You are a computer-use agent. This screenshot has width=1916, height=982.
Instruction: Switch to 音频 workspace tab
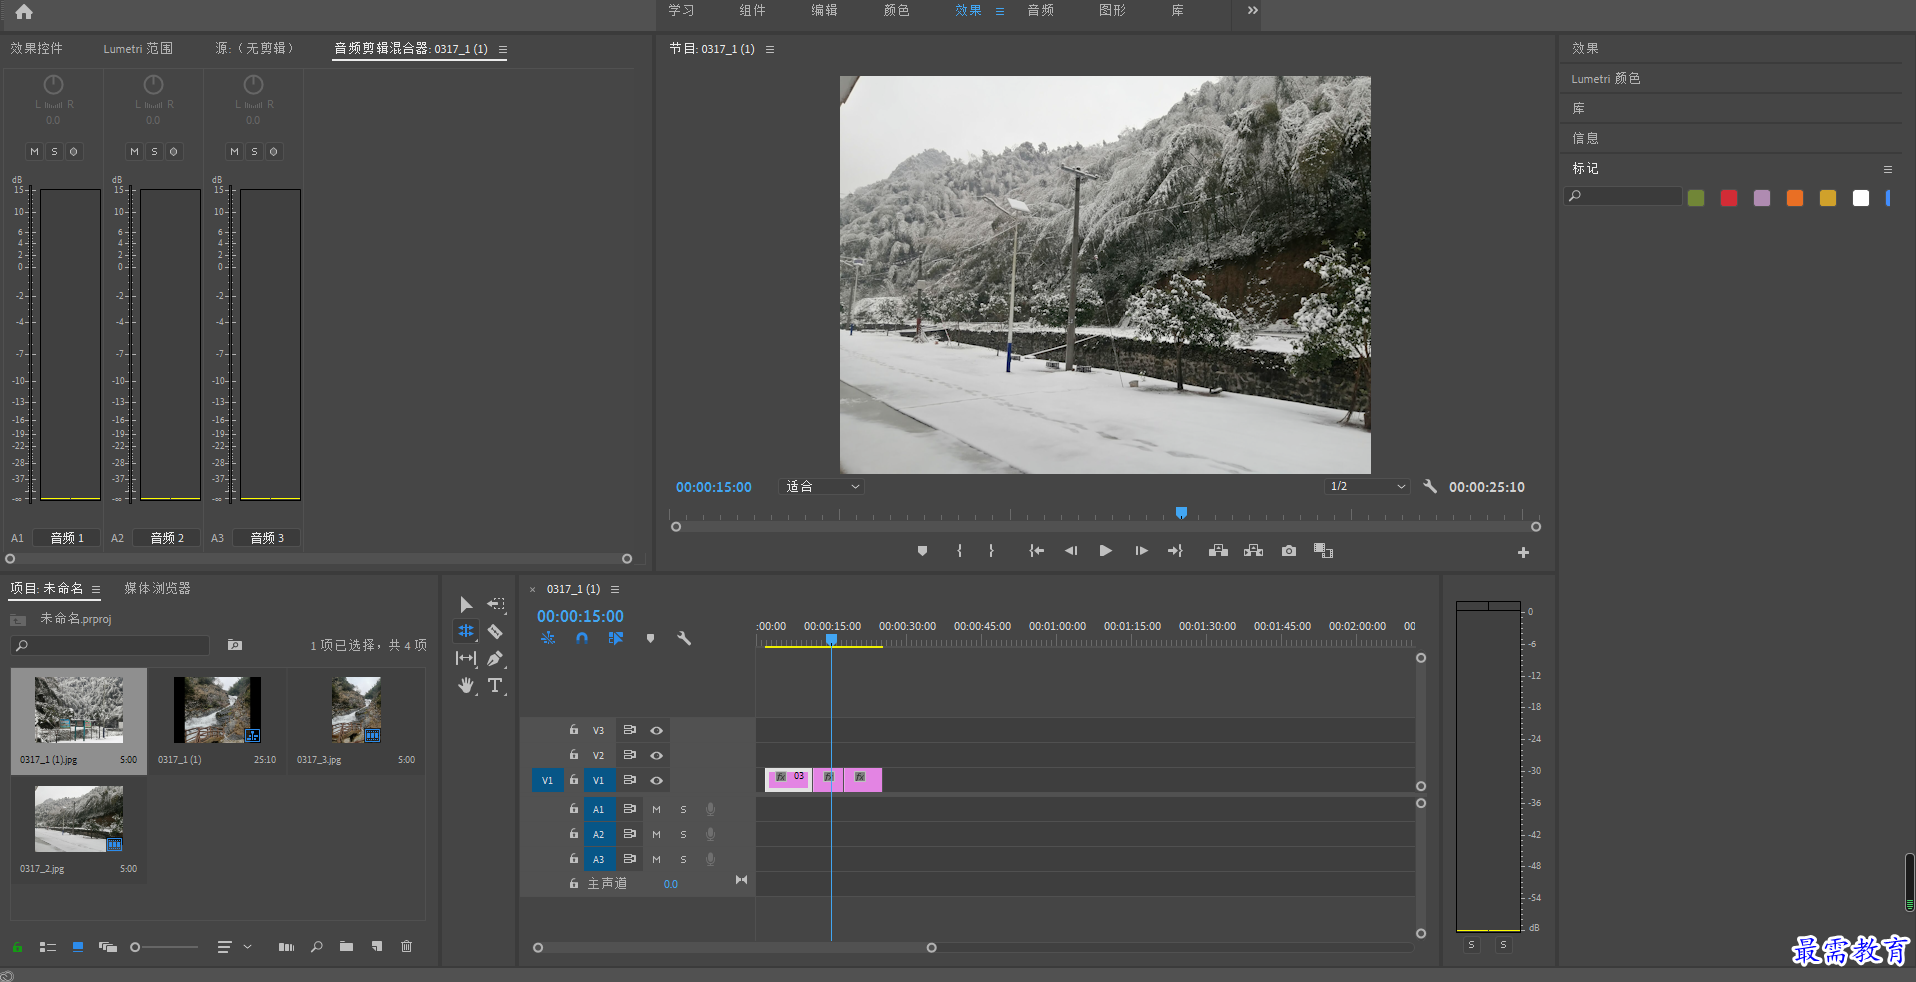click(1041, 10)
